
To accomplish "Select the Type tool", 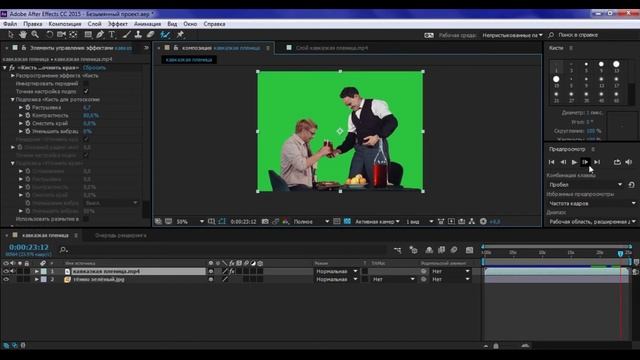I will click(111, 35).
